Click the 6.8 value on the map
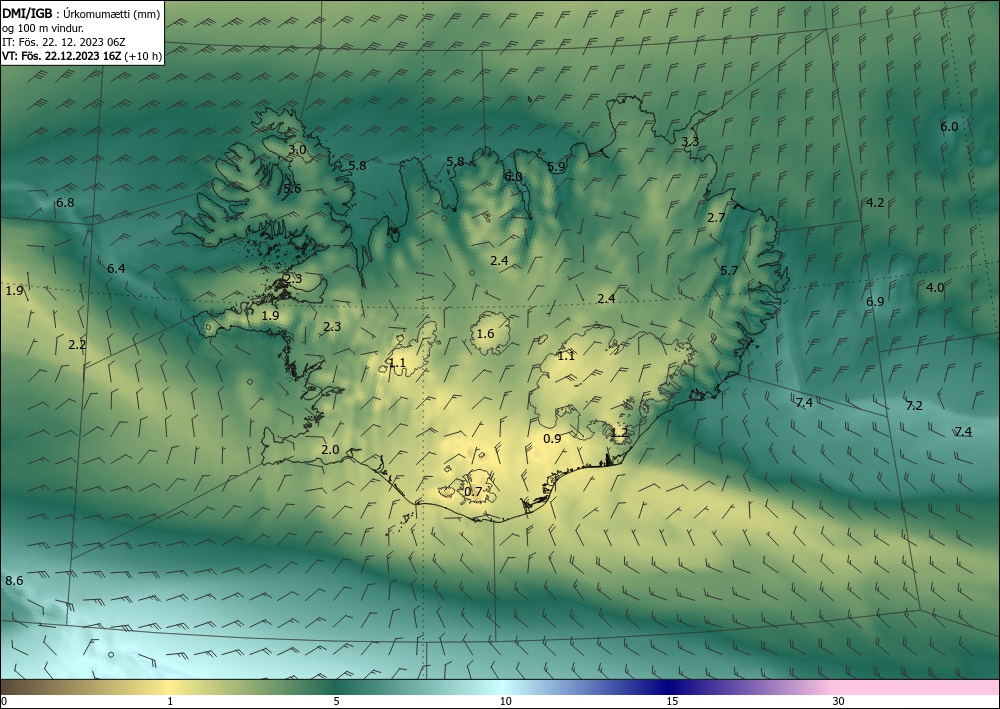 tap(65, 203)
